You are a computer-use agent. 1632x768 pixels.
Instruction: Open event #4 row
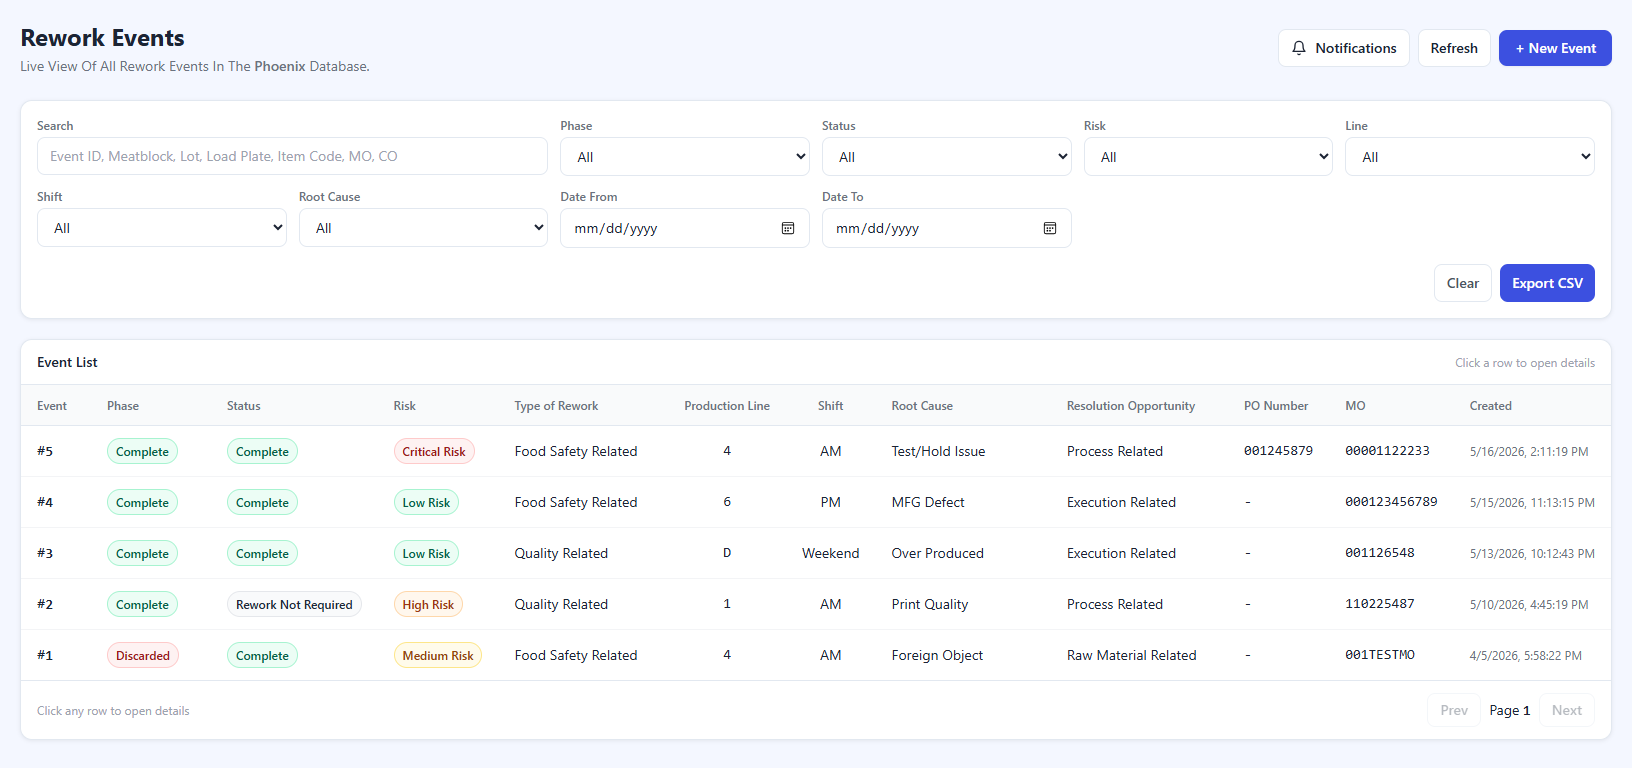(x=816, y=502)
